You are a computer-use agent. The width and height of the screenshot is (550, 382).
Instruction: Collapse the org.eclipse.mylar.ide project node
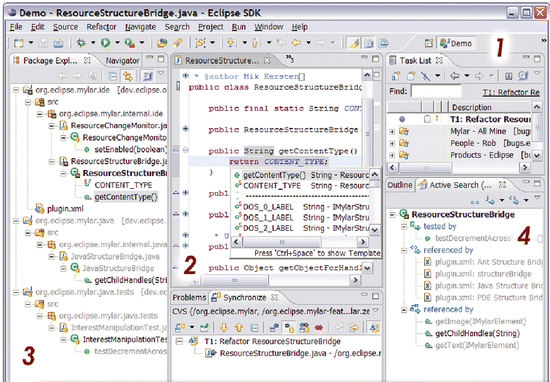point(16,90)
